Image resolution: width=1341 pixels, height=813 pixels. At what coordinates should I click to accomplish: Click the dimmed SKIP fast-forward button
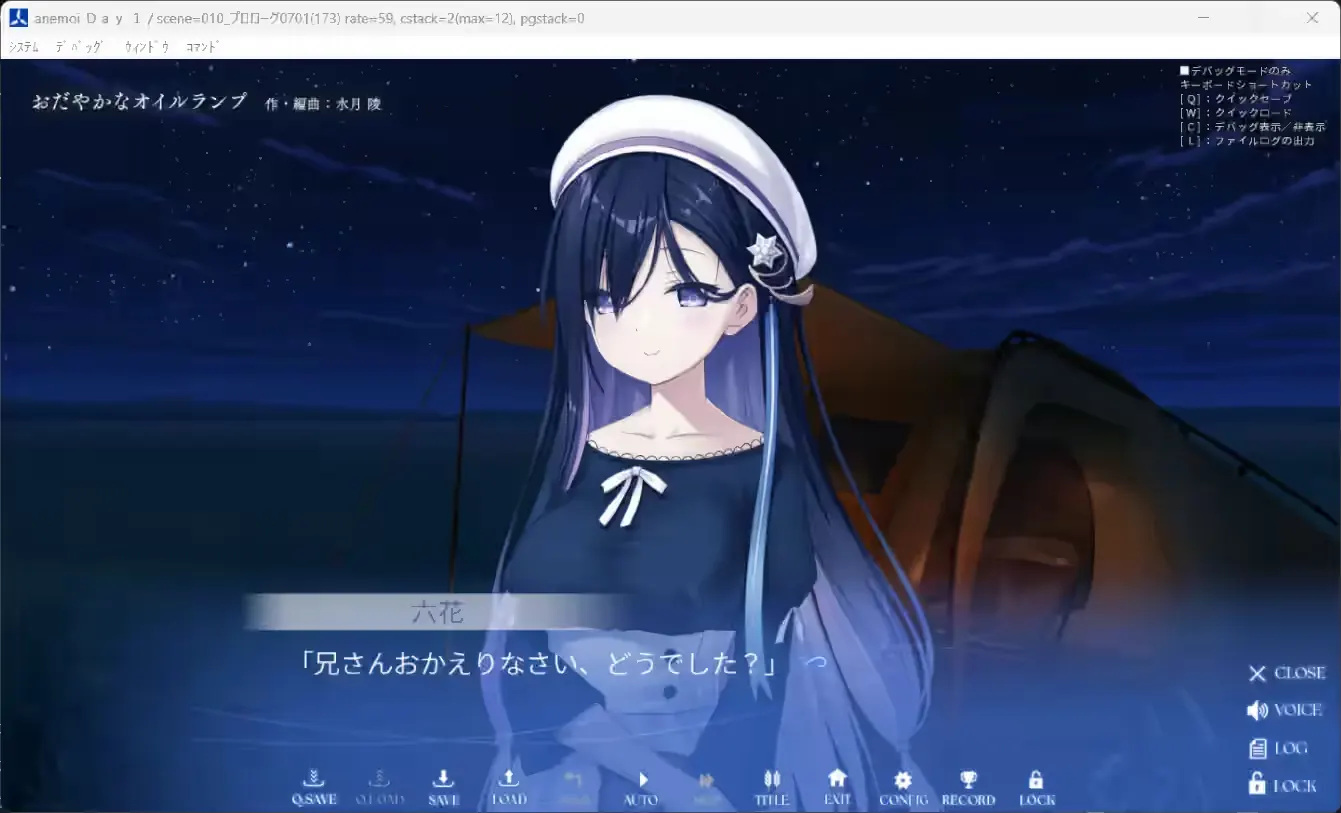(706, 787)
